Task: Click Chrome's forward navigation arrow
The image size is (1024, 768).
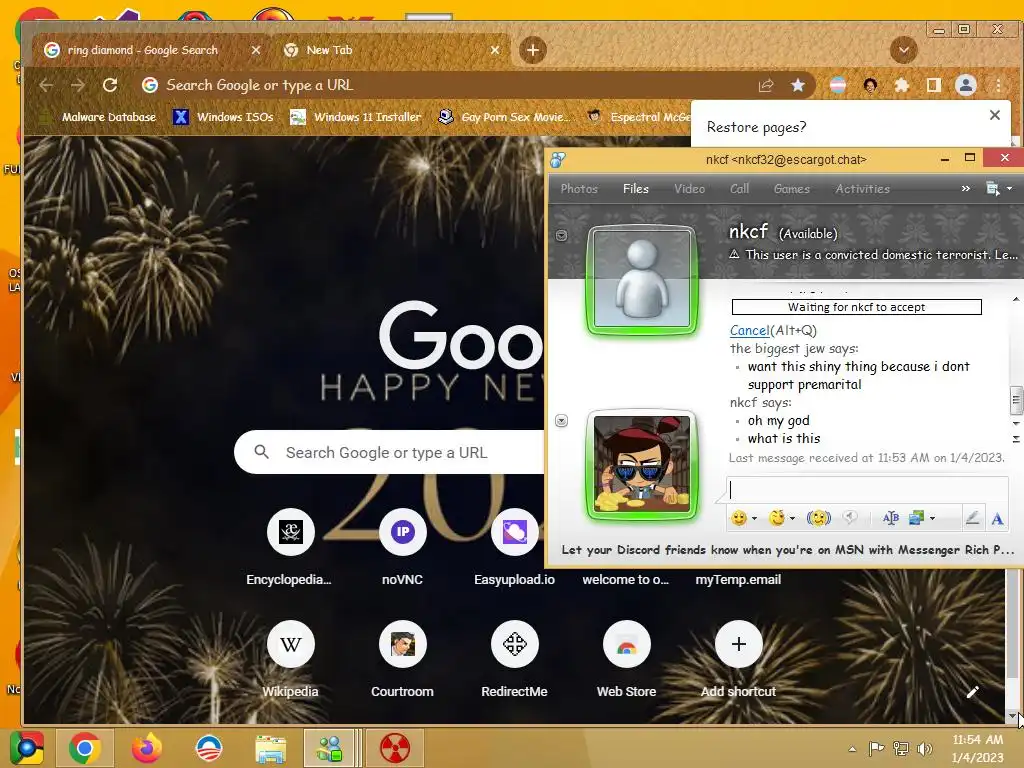Action: [x=78, y=86]
